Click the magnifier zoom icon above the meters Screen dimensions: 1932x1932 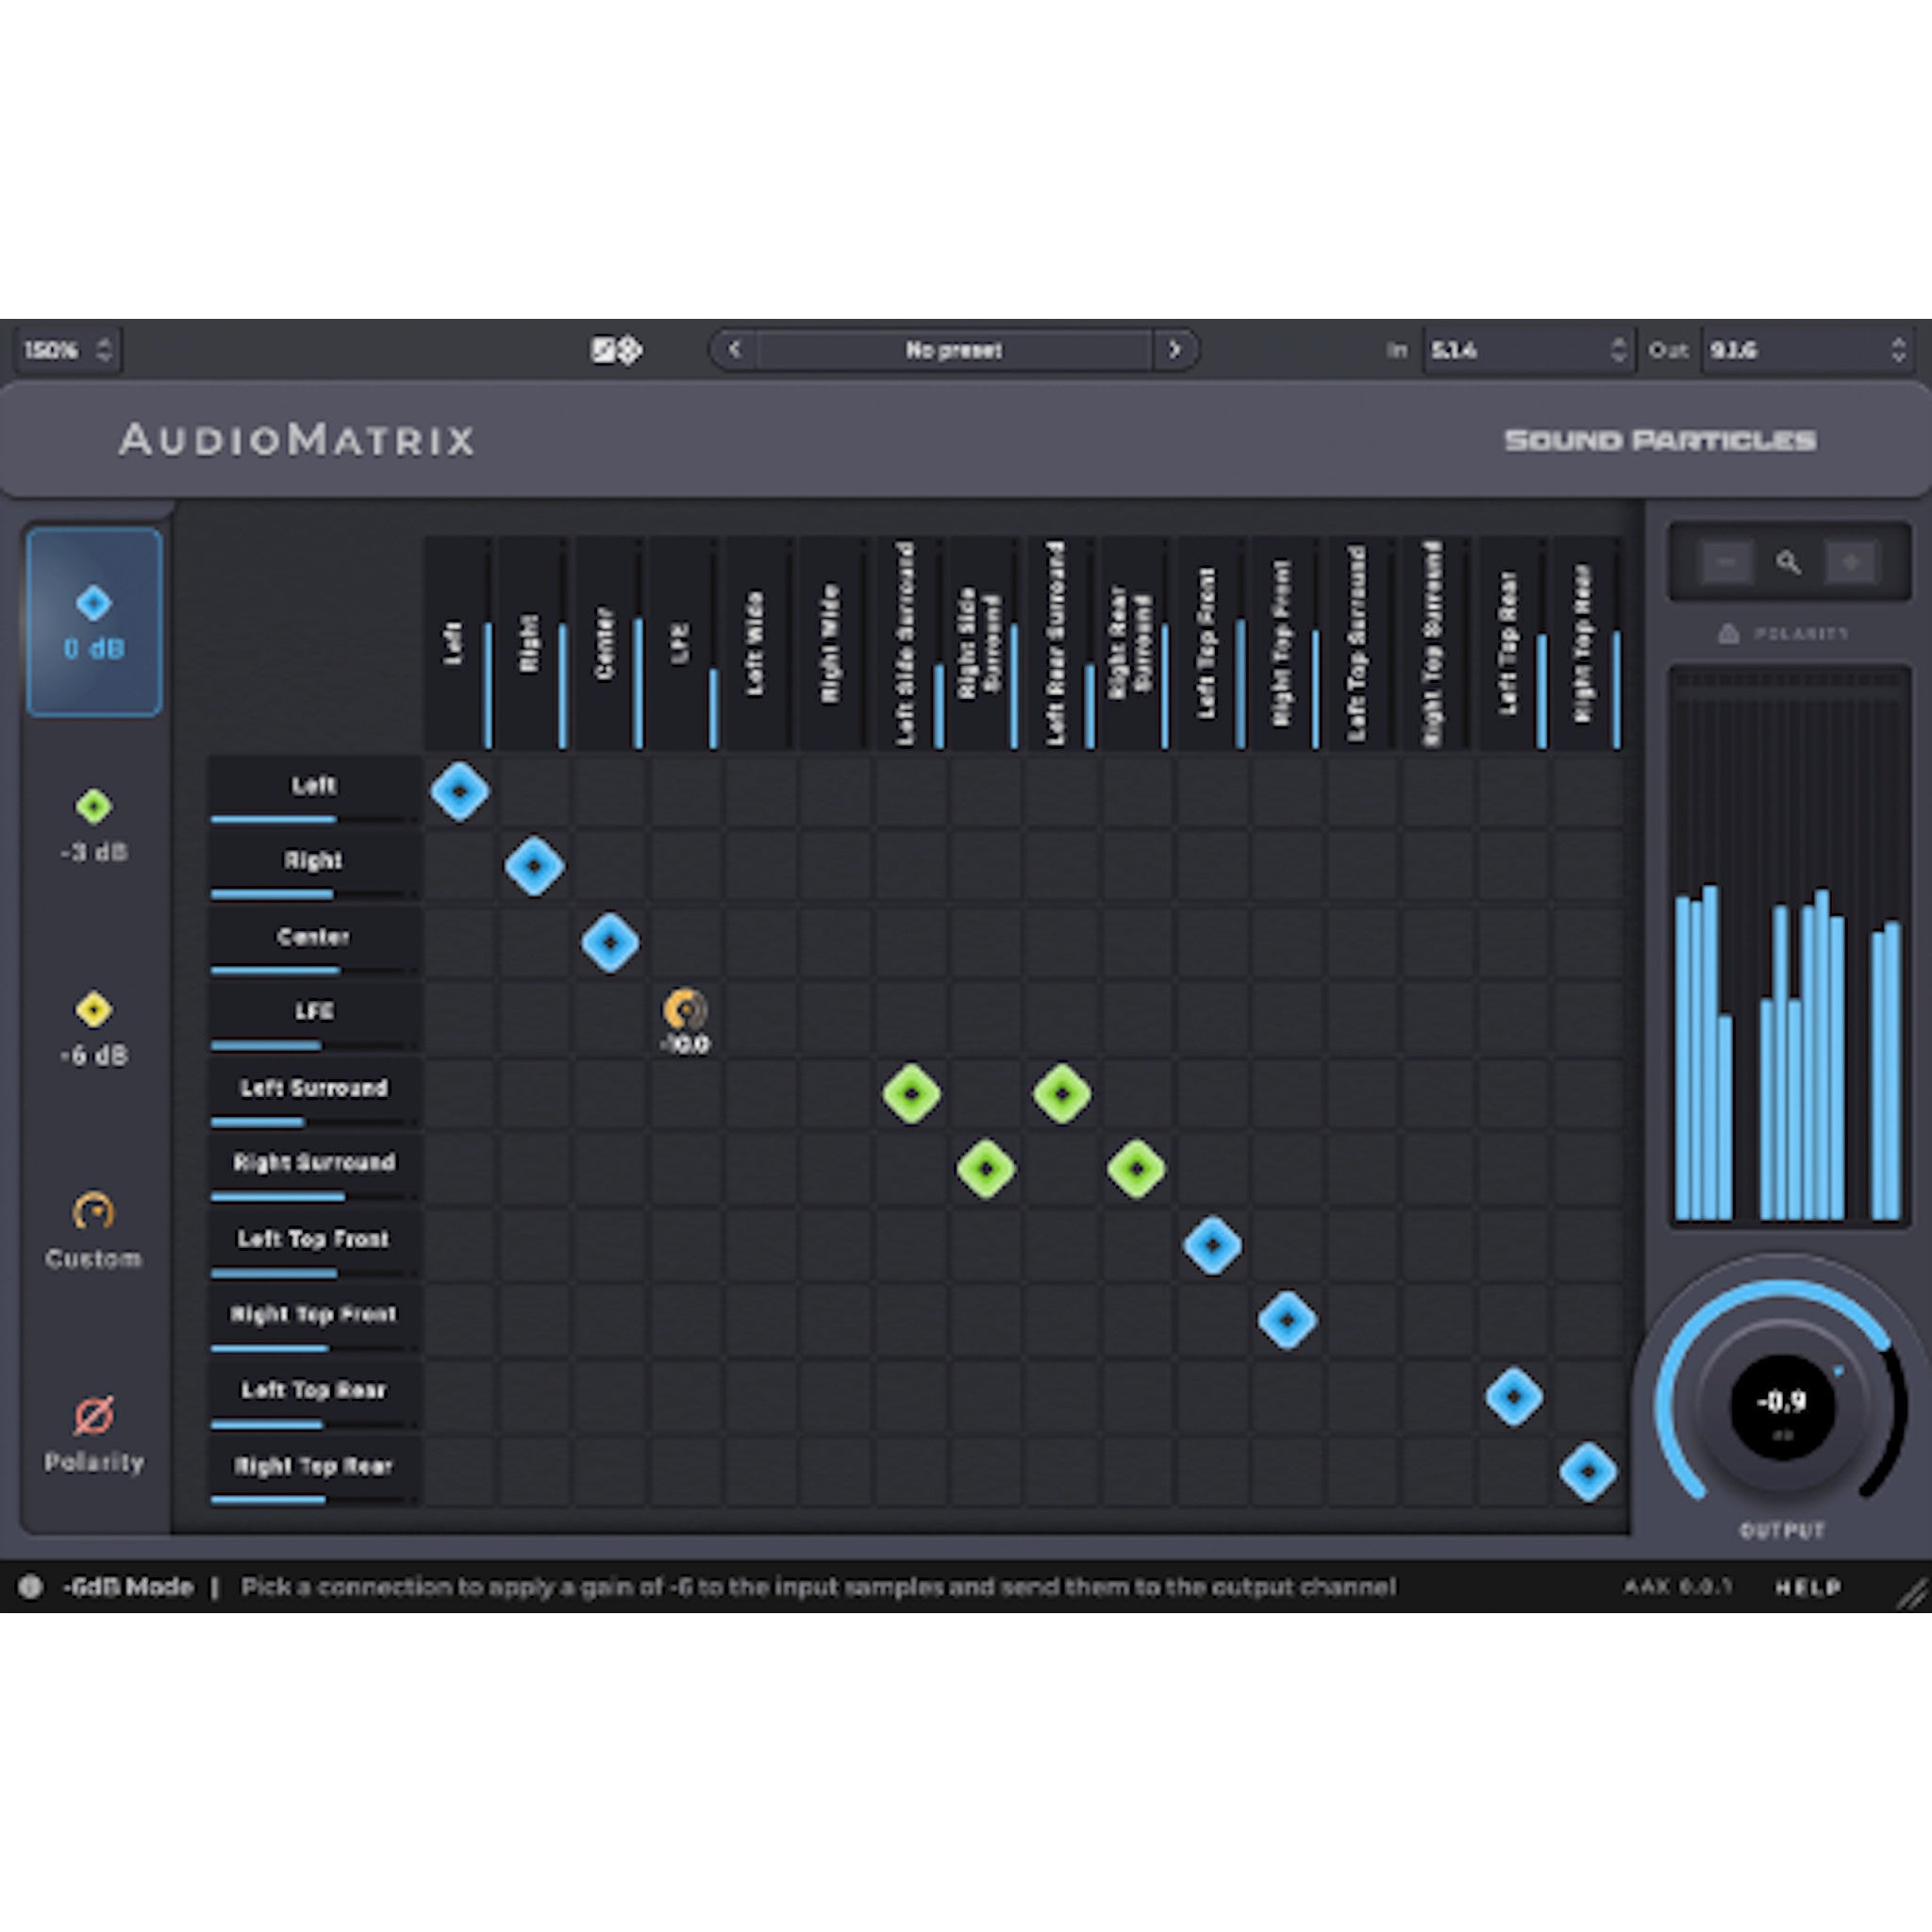click(1789, 563)
